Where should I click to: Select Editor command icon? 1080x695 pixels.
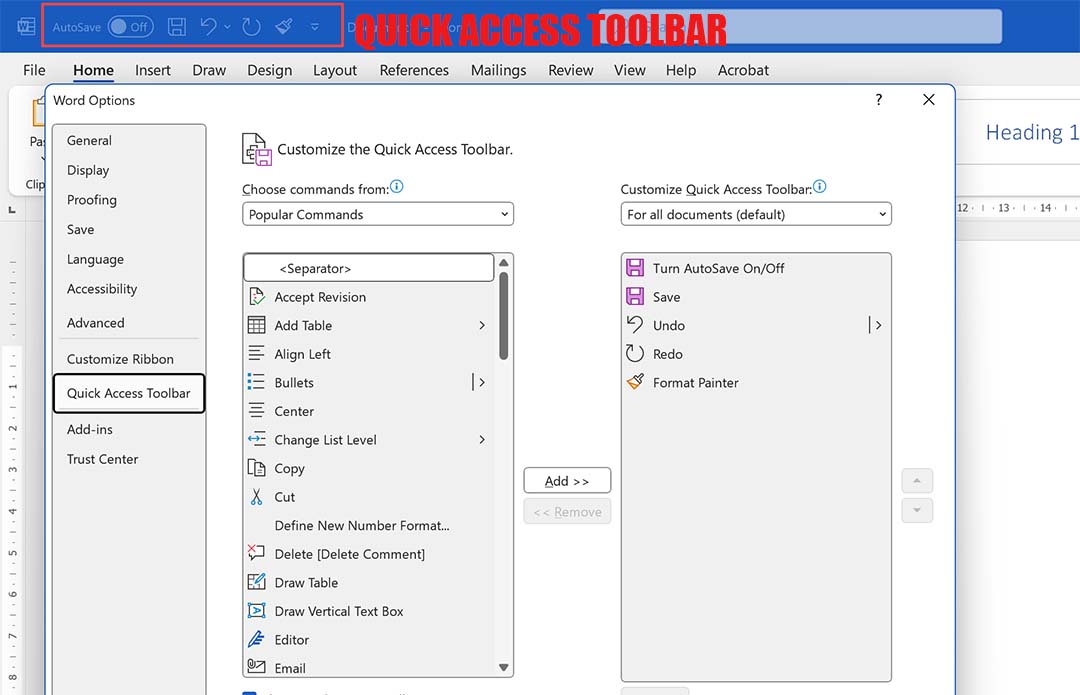pyautogui.click(x=256, y=640)
